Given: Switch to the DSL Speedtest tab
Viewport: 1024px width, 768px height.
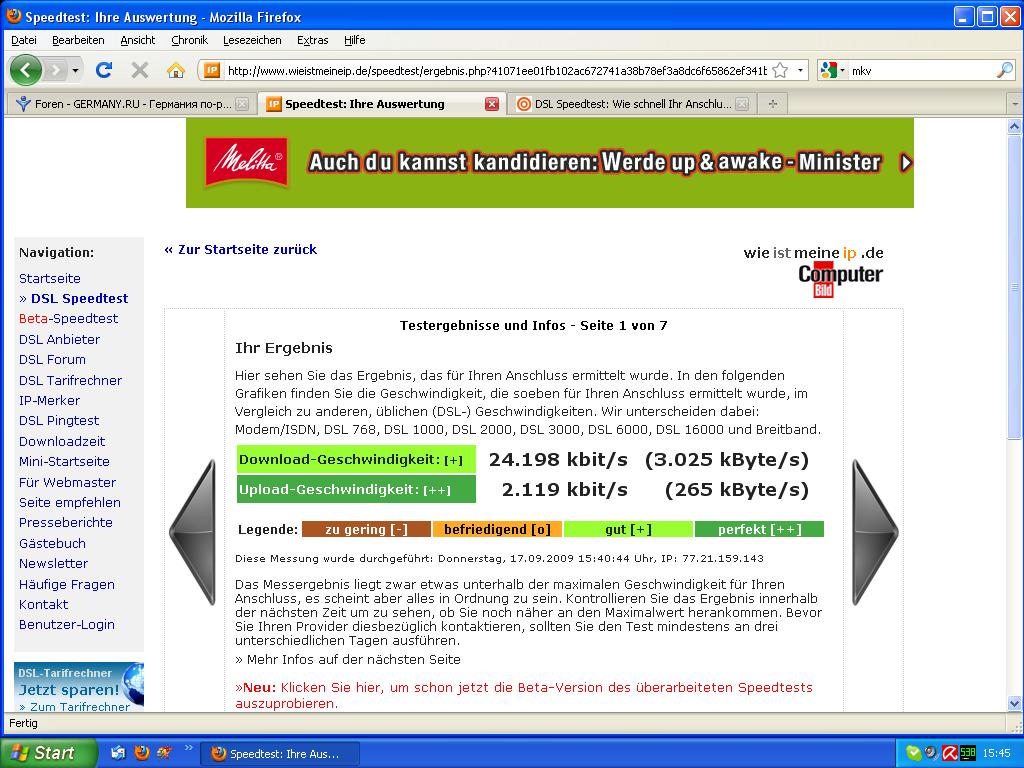Looking at the screenshot, I should (630, 103).
